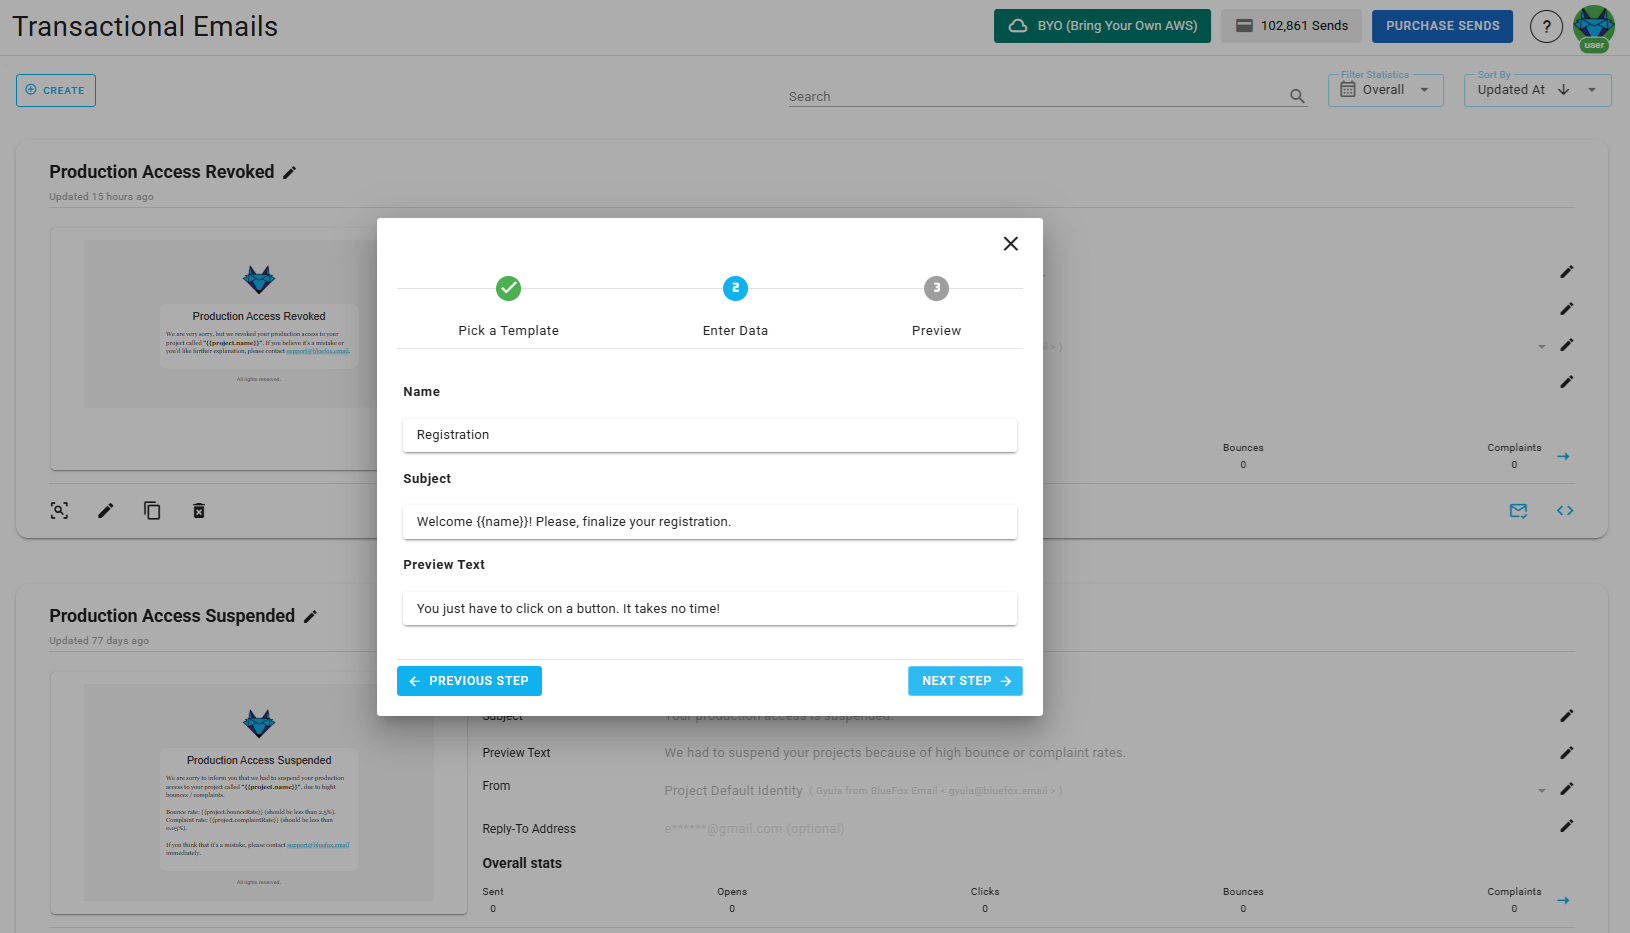Open the help question mark icon
Viewport: 1630px width, 933px height.
coord(1546,26)
